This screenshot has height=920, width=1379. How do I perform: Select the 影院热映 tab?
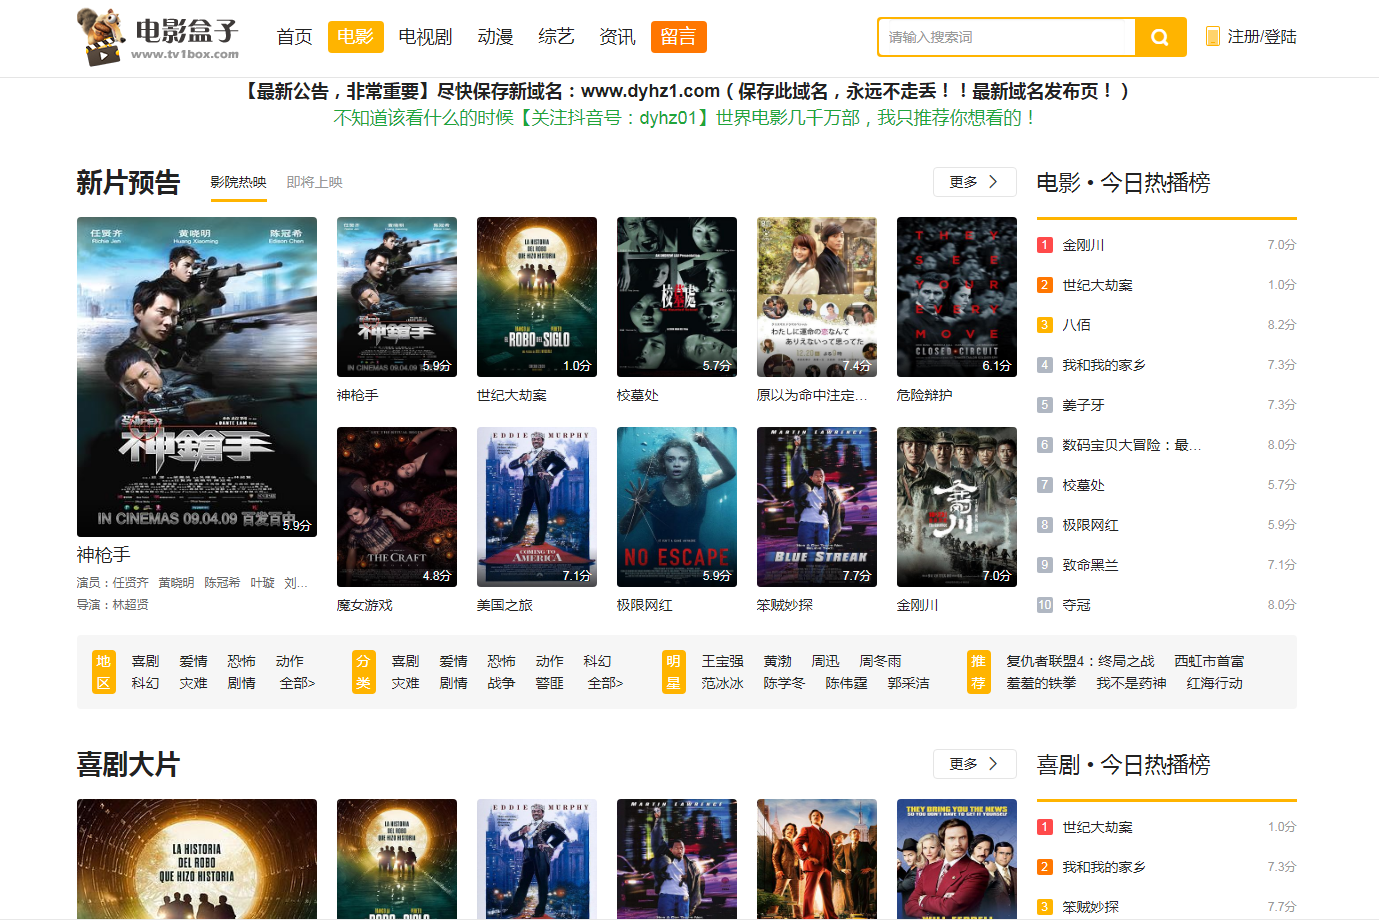coord(238,182)
